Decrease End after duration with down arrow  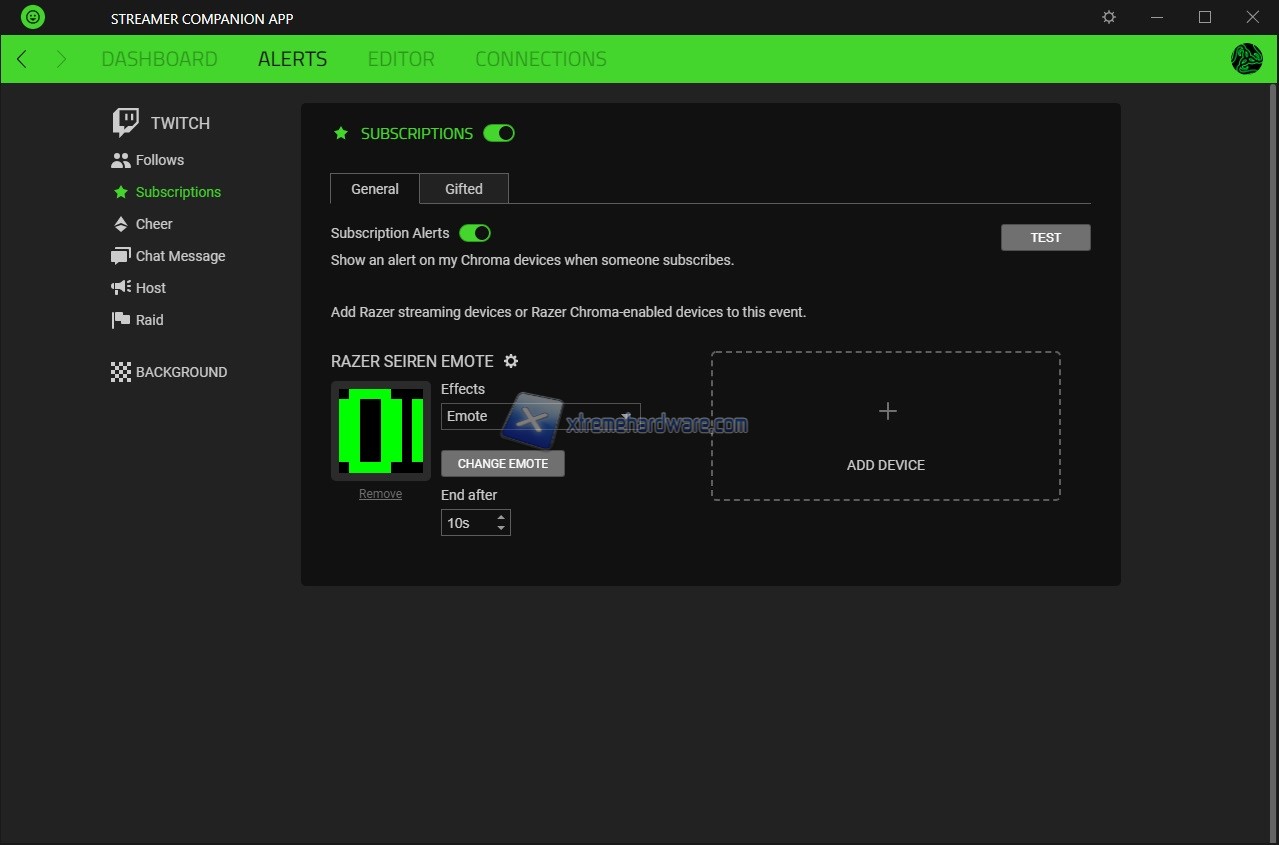pos(501,528)
